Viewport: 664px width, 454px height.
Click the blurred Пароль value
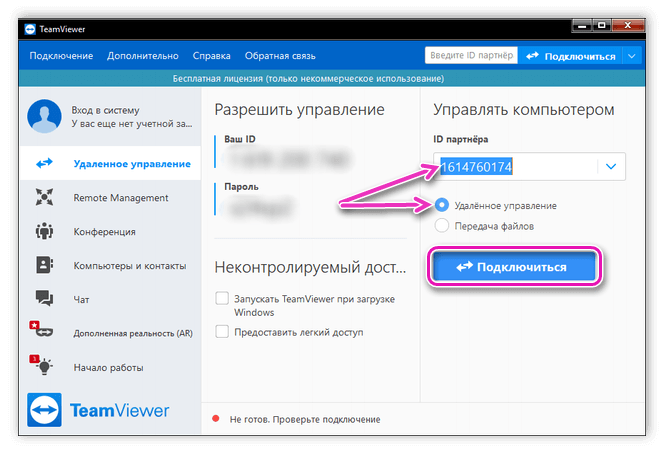262,207
